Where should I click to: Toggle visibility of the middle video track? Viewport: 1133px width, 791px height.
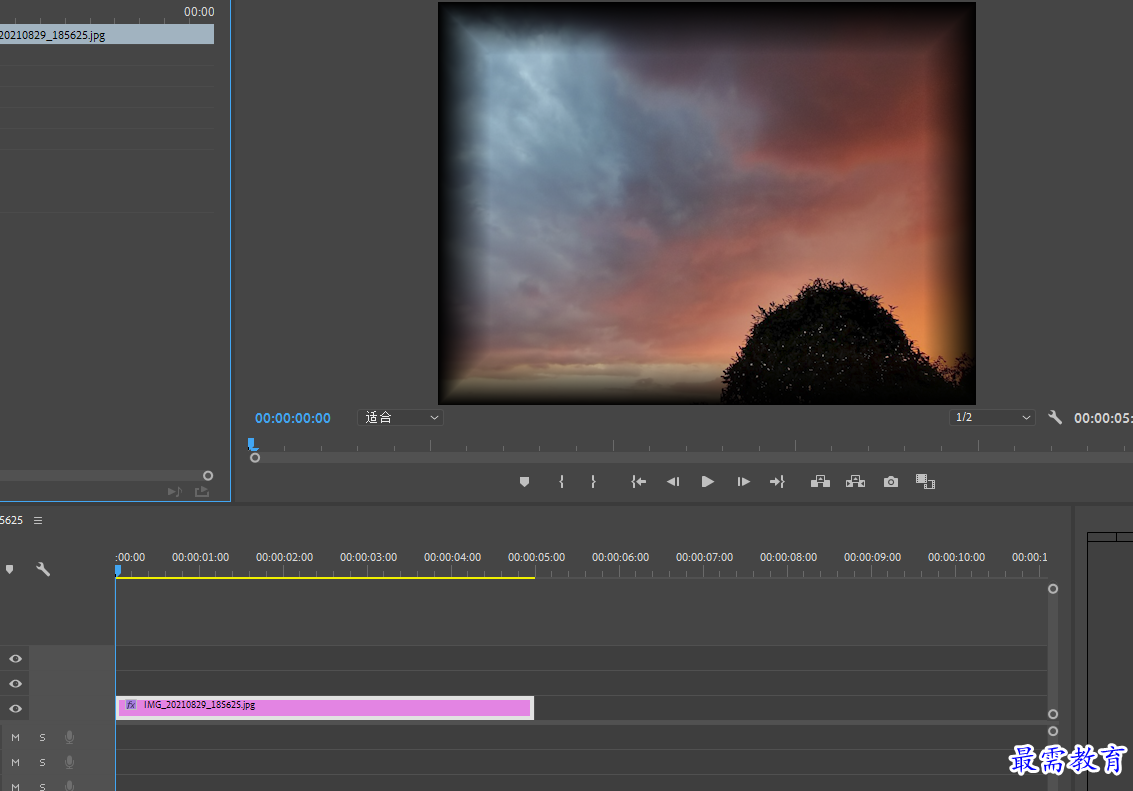pyautogui.click(x=15, y=683)
